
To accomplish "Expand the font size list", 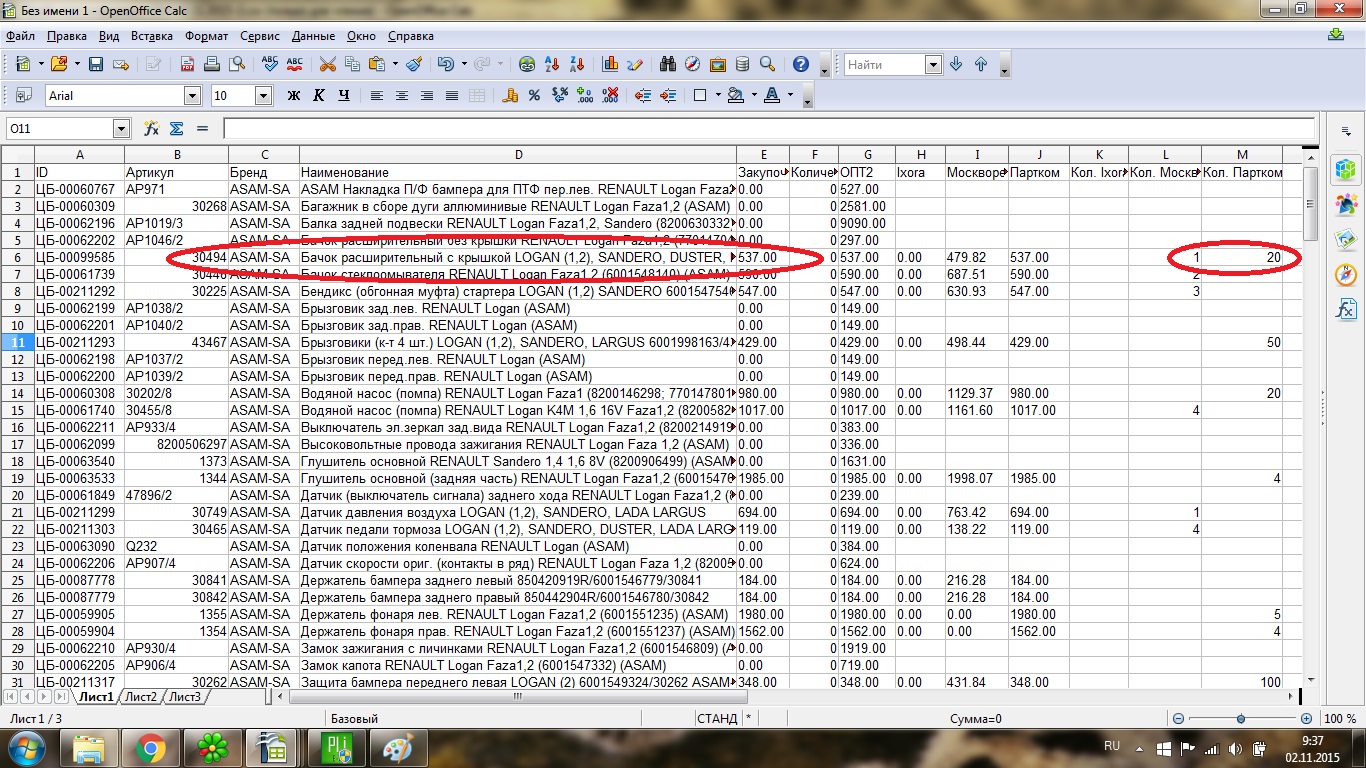I will [264, 96].
